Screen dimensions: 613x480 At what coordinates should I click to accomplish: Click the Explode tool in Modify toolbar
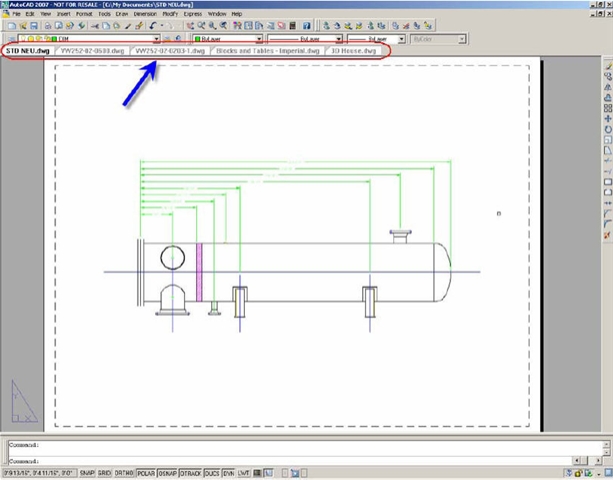pyautogui.click(x=607, y=235)
